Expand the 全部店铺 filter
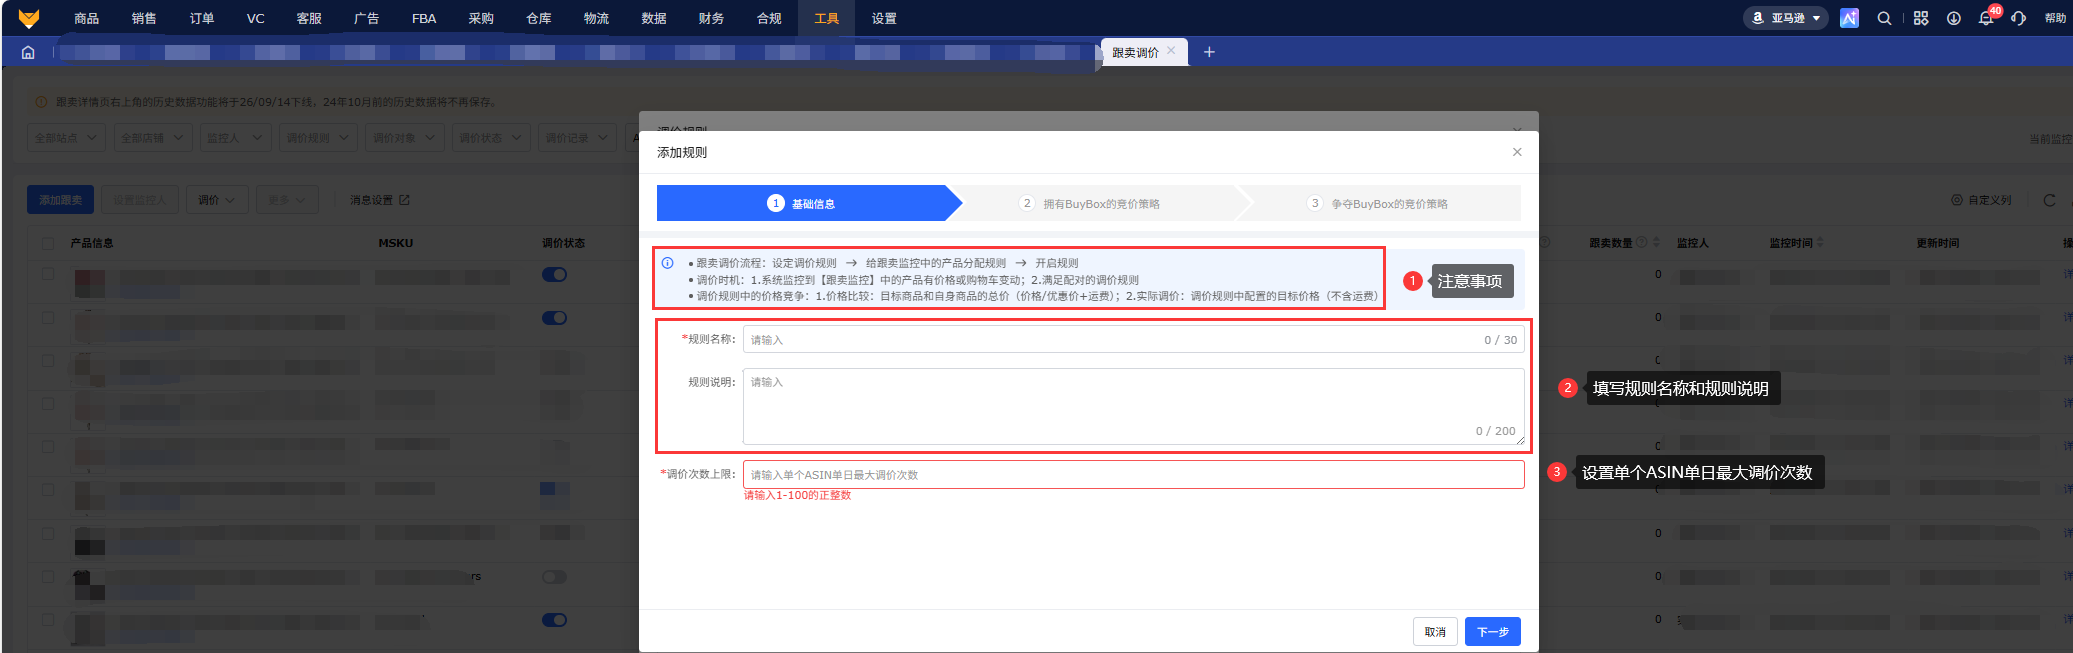This screenshot has width=2073, height=653. [x=152, y=138]
